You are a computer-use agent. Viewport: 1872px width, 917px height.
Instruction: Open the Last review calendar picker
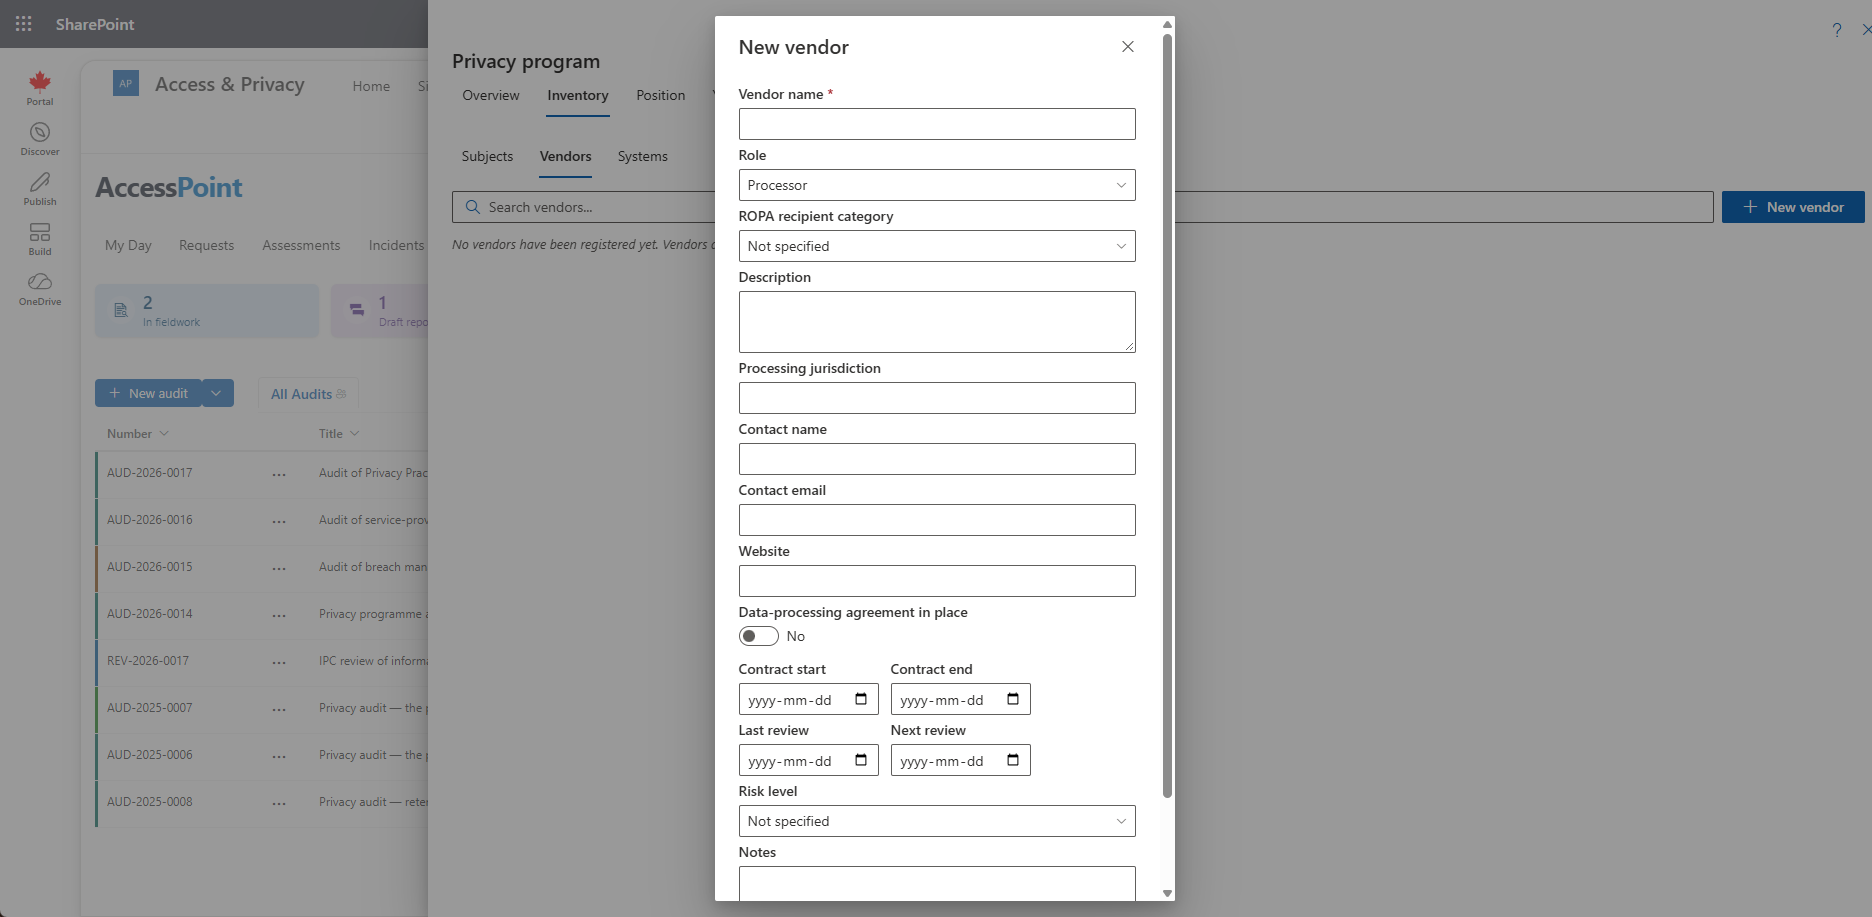861,760
